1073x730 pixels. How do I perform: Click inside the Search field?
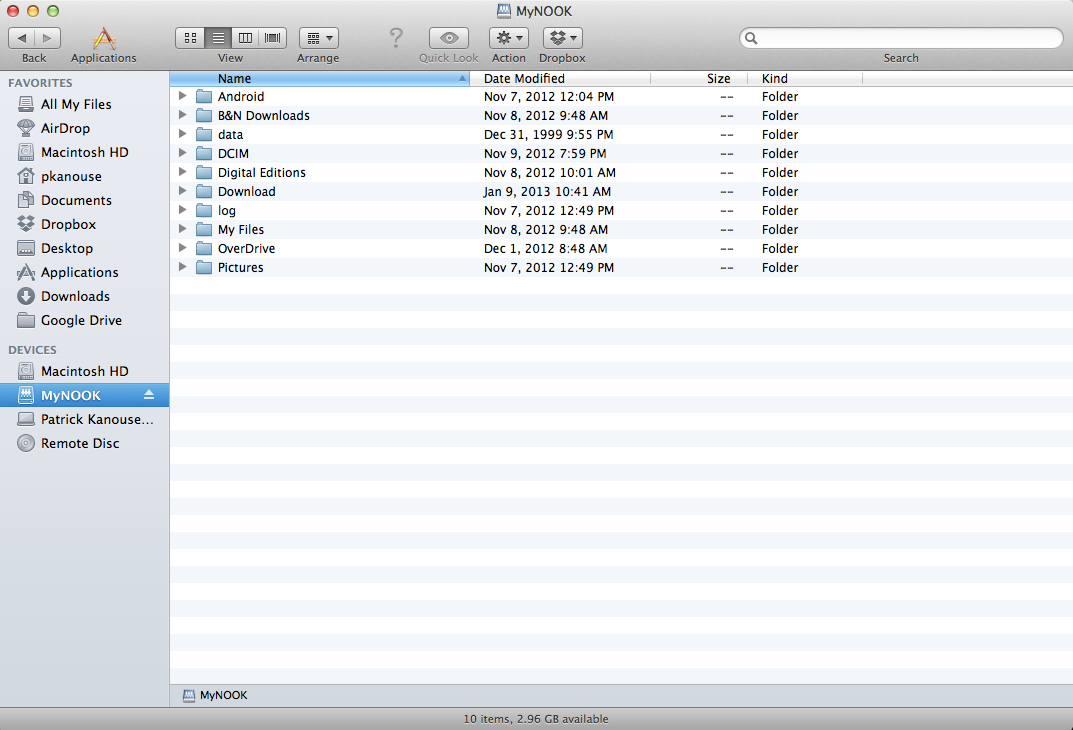pos(901,38)
